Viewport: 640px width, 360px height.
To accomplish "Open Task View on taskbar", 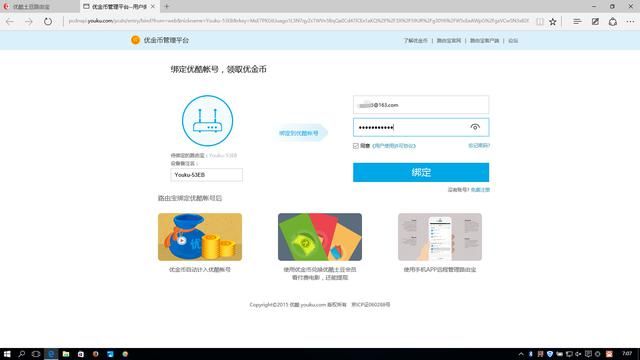I will (x=36, y=354).
